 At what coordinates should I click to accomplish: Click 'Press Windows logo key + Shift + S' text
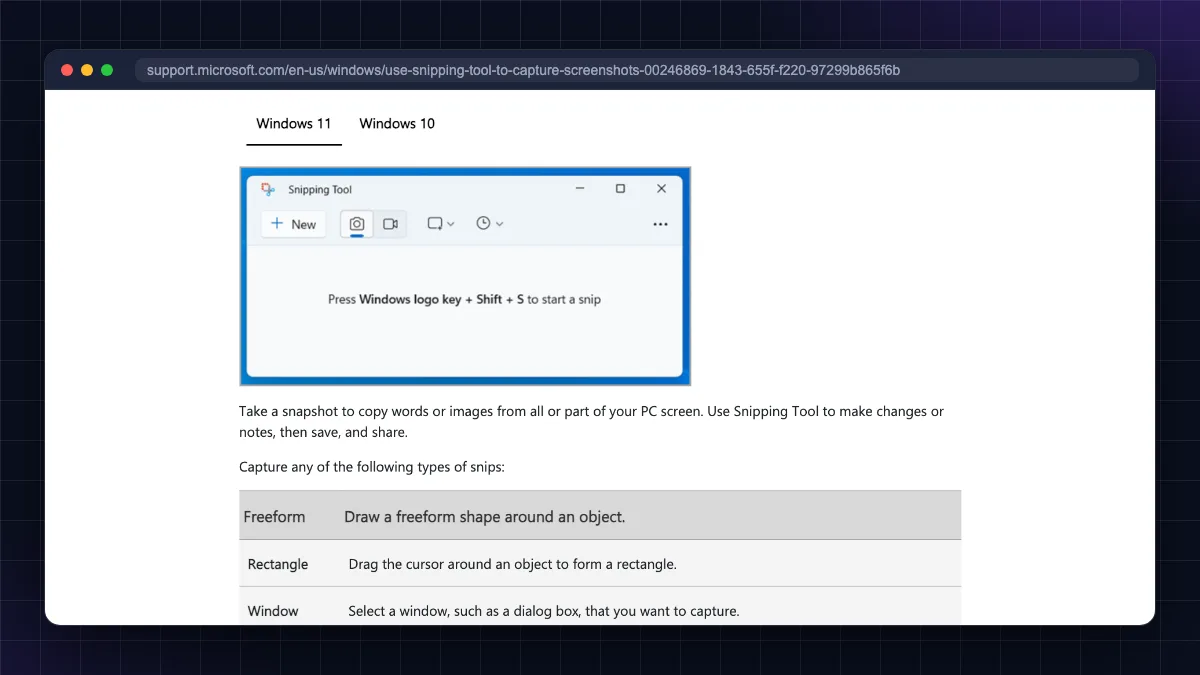click(x=464, y=299)
